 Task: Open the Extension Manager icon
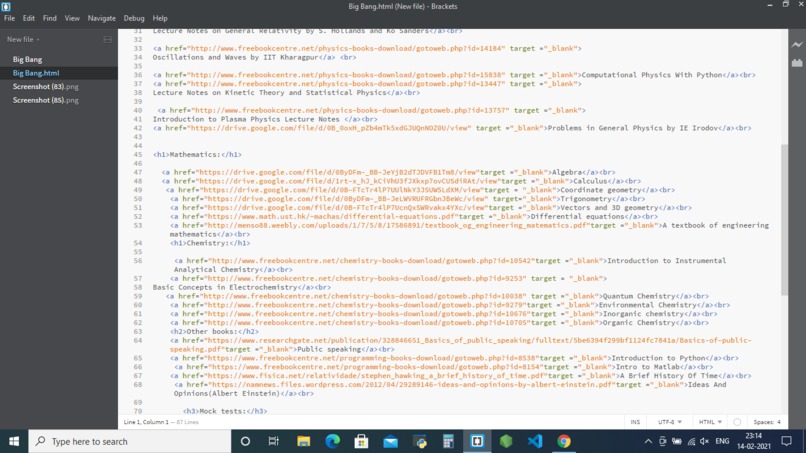[797, 63]
